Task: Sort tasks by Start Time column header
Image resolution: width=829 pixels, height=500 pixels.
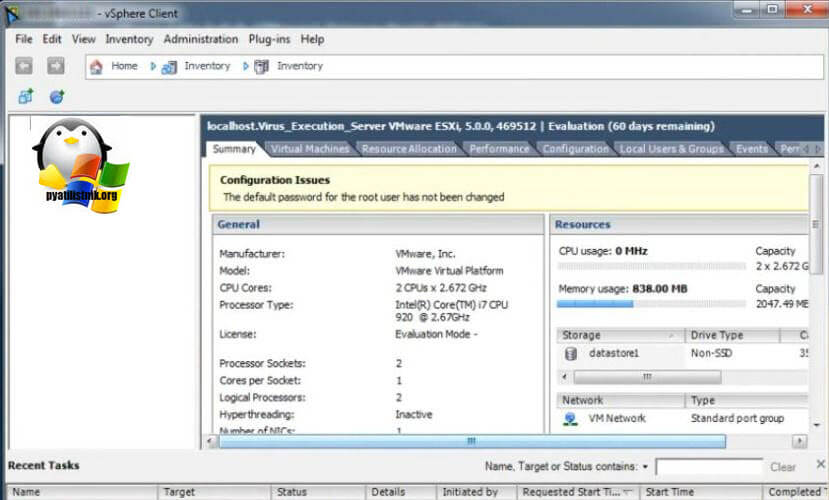Action: (x=701, y=492)
